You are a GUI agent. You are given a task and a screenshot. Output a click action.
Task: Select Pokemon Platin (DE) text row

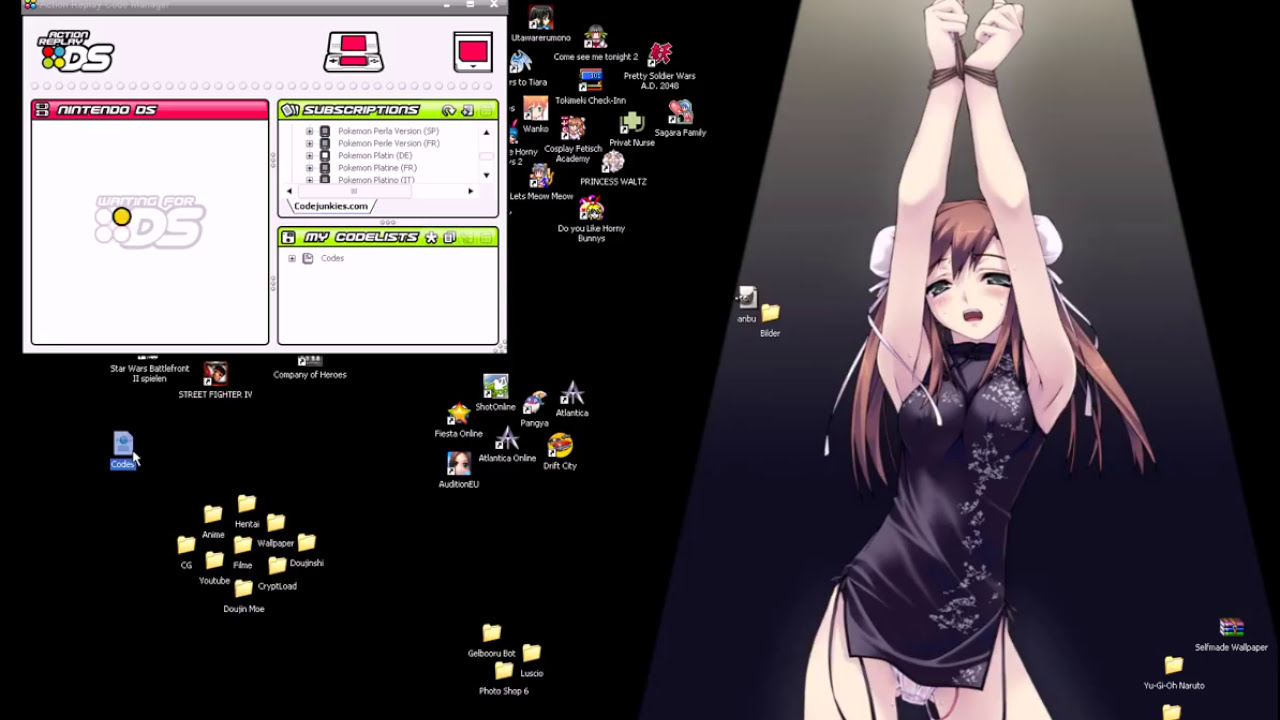(x=375, y=156)
